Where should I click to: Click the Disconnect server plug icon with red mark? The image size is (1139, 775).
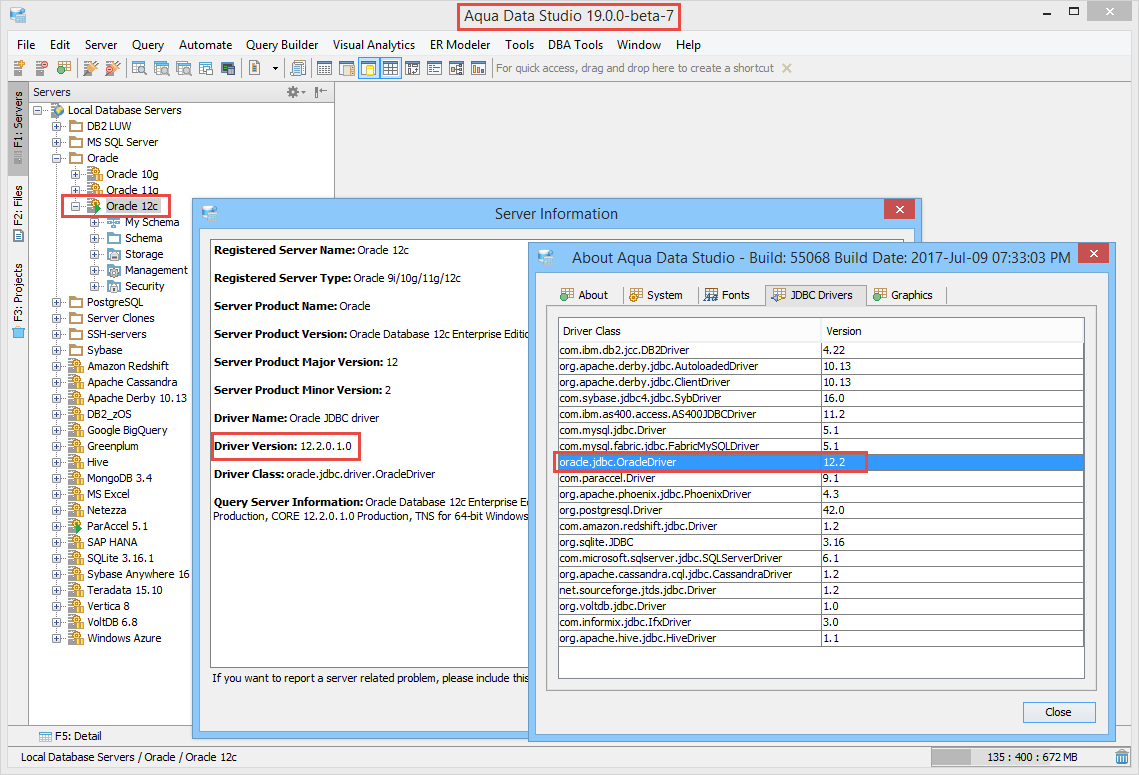(113, 68)
